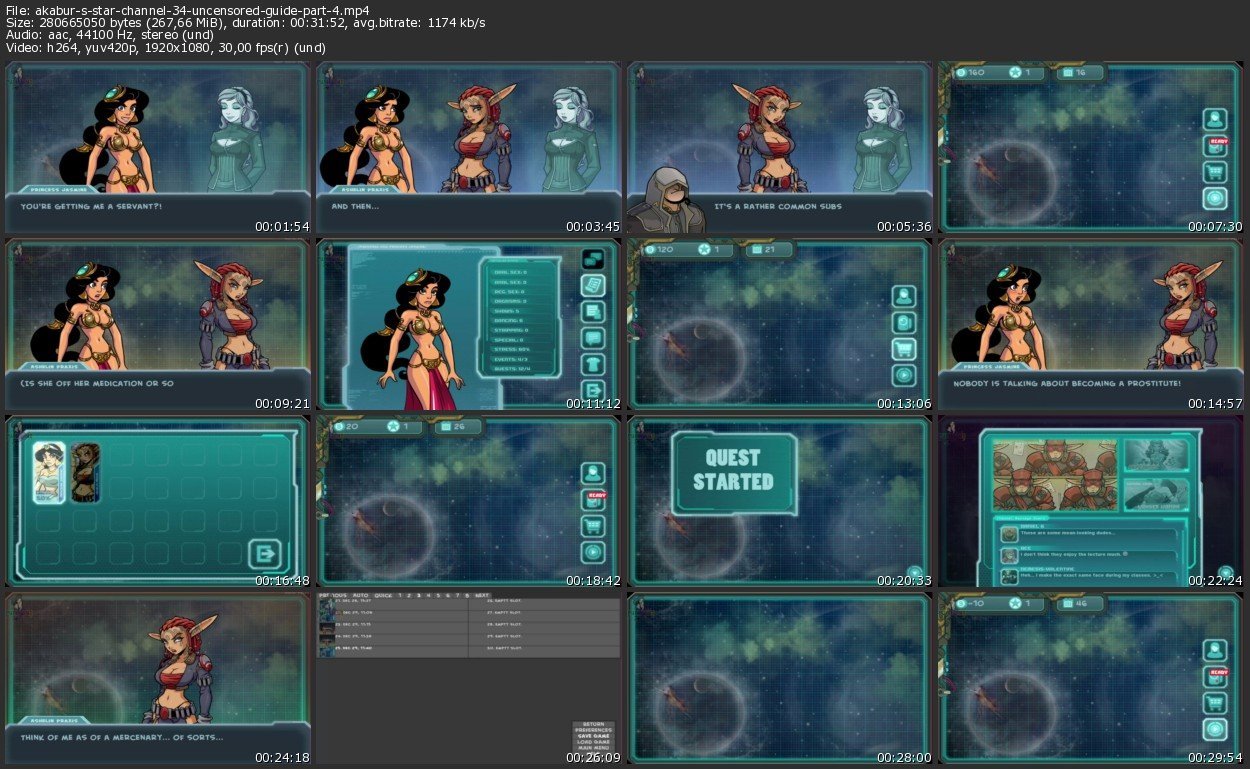Open the profile icon in the 00:07:30 frame

(x=1214, y=120)
